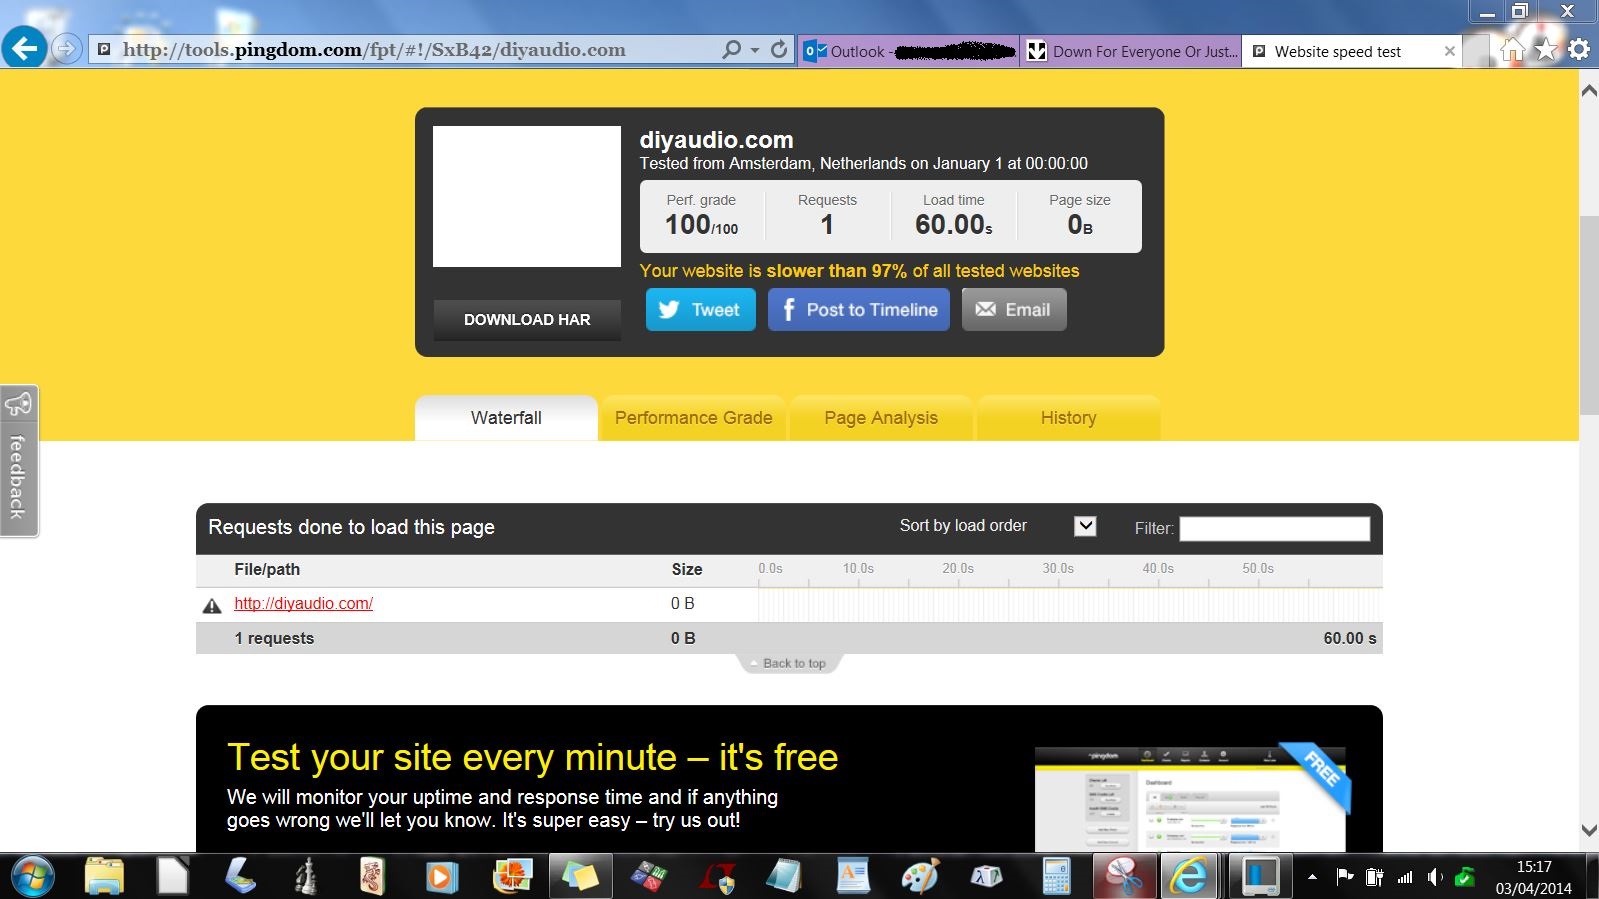The width and height of the screenshot is (1599, 899).
Task: Click the website screenshot thumbnail
Action: coord(527,196)
